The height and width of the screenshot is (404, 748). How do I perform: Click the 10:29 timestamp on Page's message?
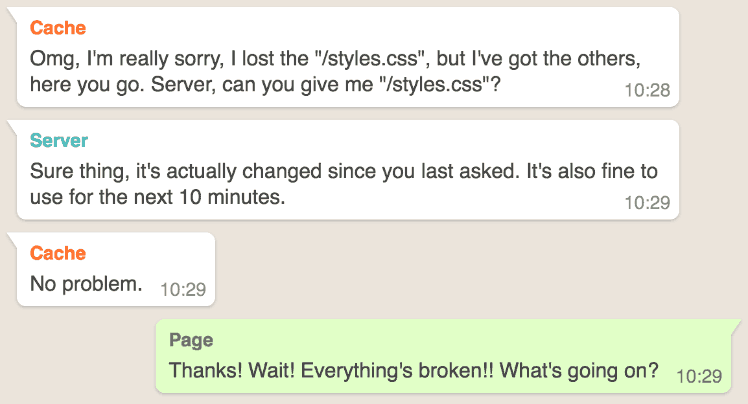click(x=699, y=376)
